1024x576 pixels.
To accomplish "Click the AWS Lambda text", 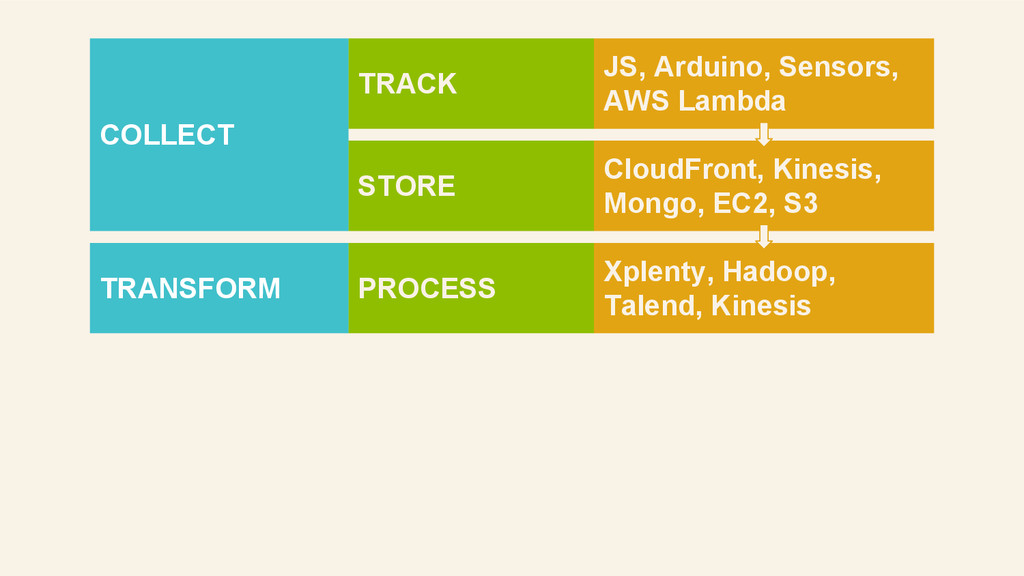I will click(x=694, y=101).
